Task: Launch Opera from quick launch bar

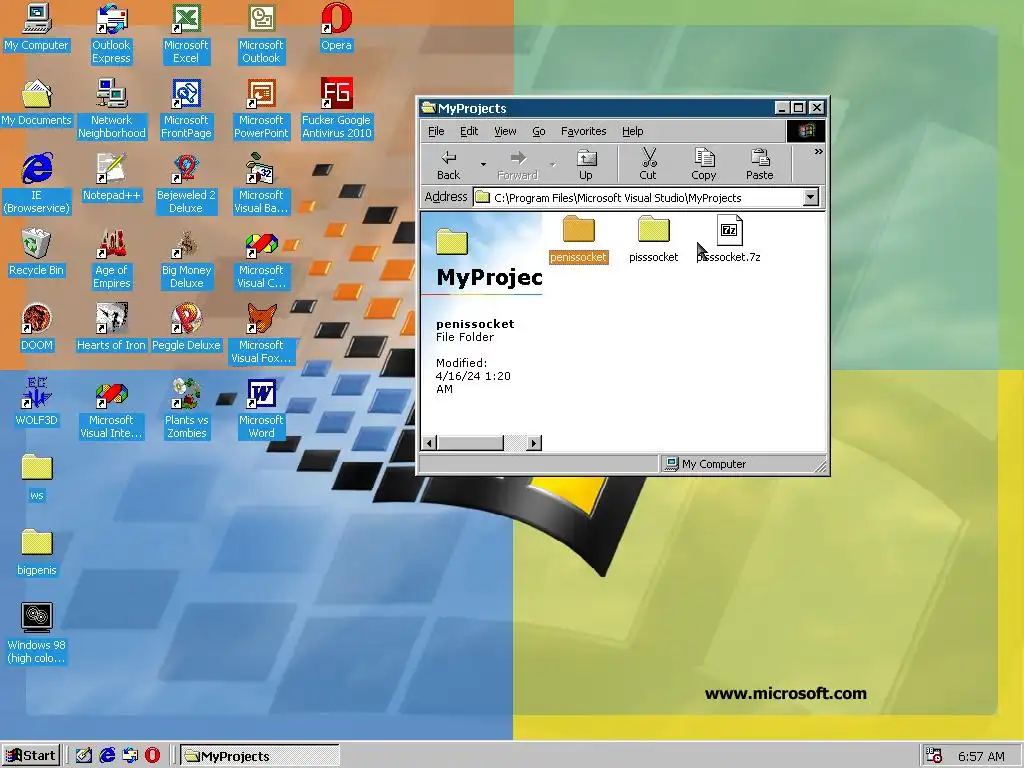Action: [152, 756]
